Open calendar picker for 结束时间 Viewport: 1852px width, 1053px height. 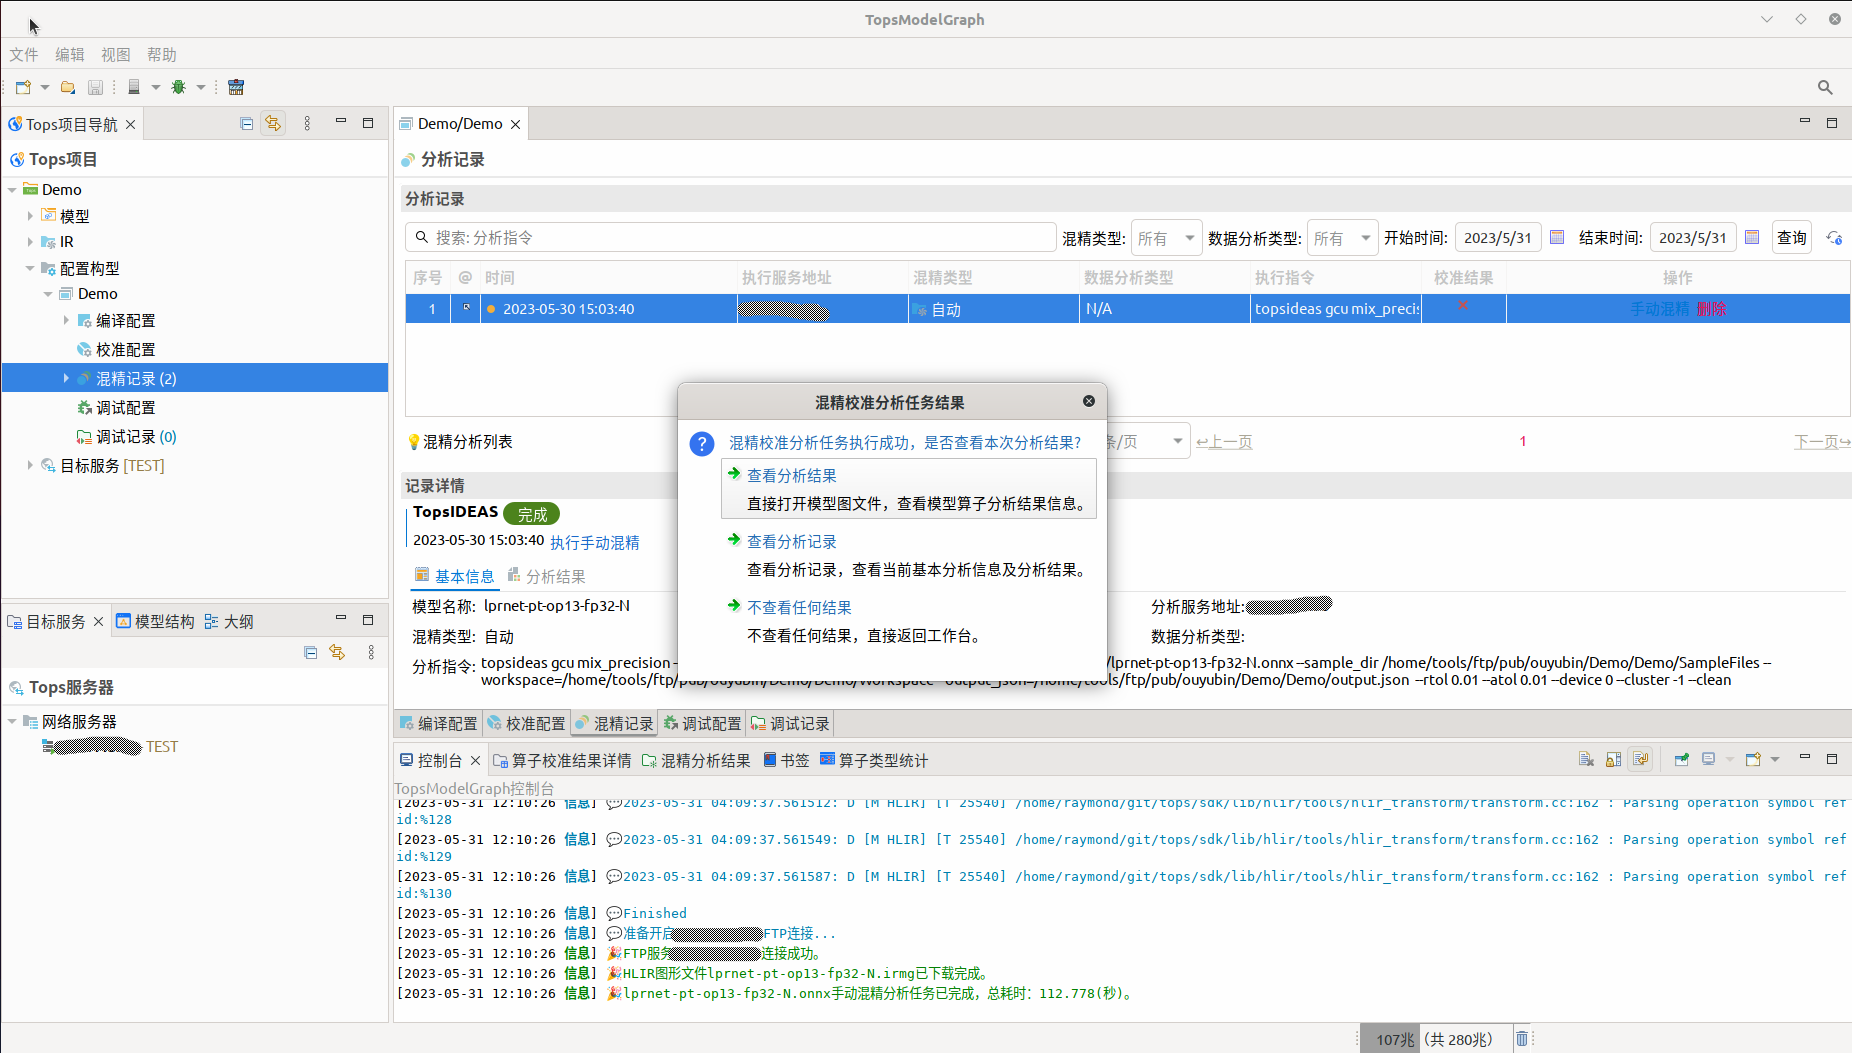point(1752,237)
